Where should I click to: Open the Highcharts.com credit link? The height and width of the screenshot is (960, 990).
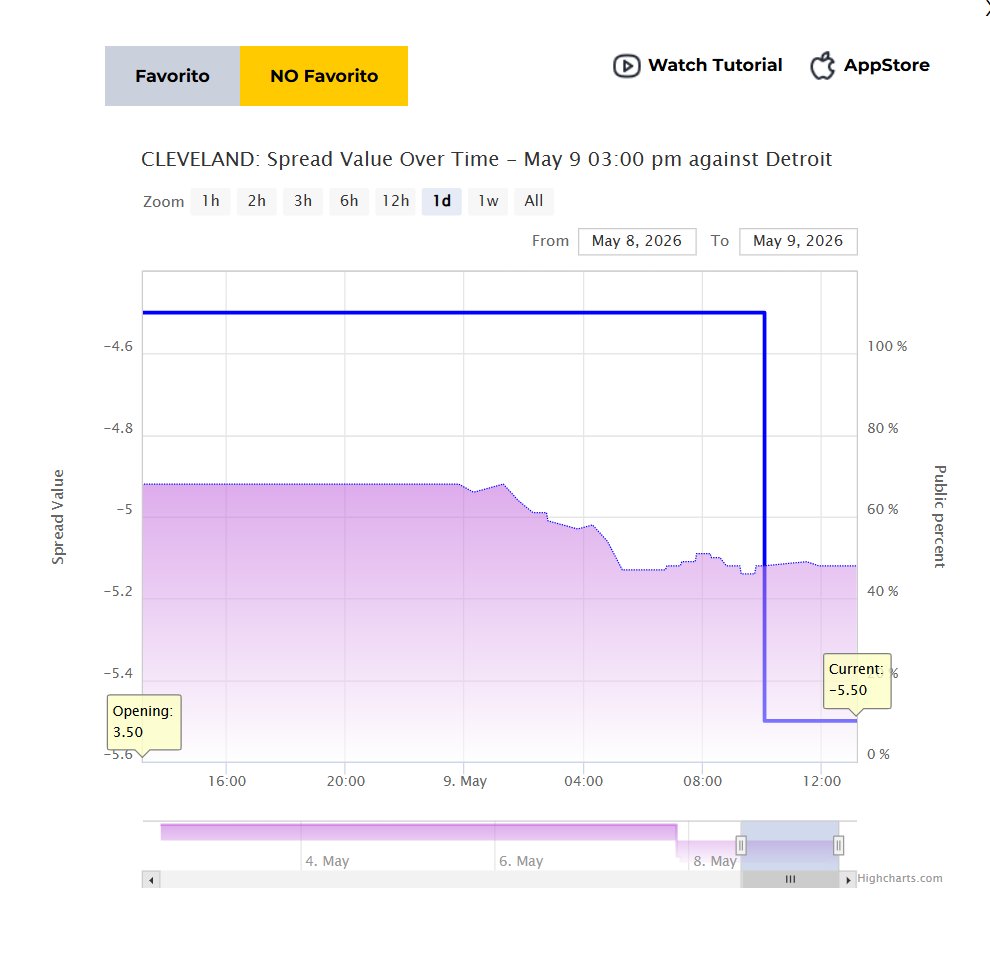[x=900, y=879]
